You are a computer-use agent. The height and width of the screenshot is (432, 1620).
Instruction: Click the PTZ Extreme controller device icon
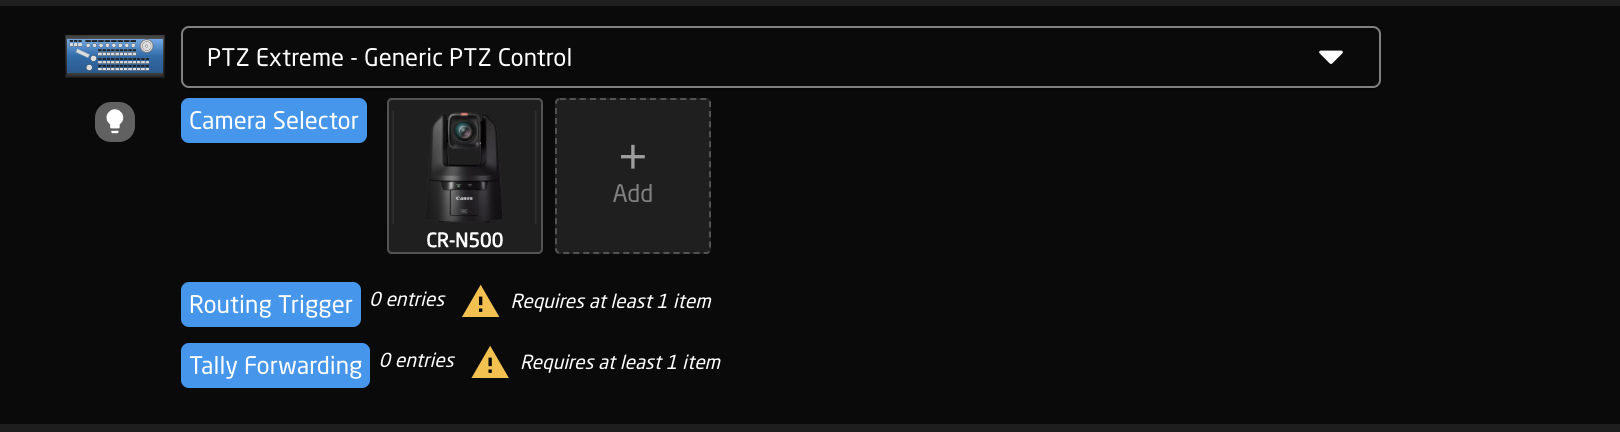(115, 57)
